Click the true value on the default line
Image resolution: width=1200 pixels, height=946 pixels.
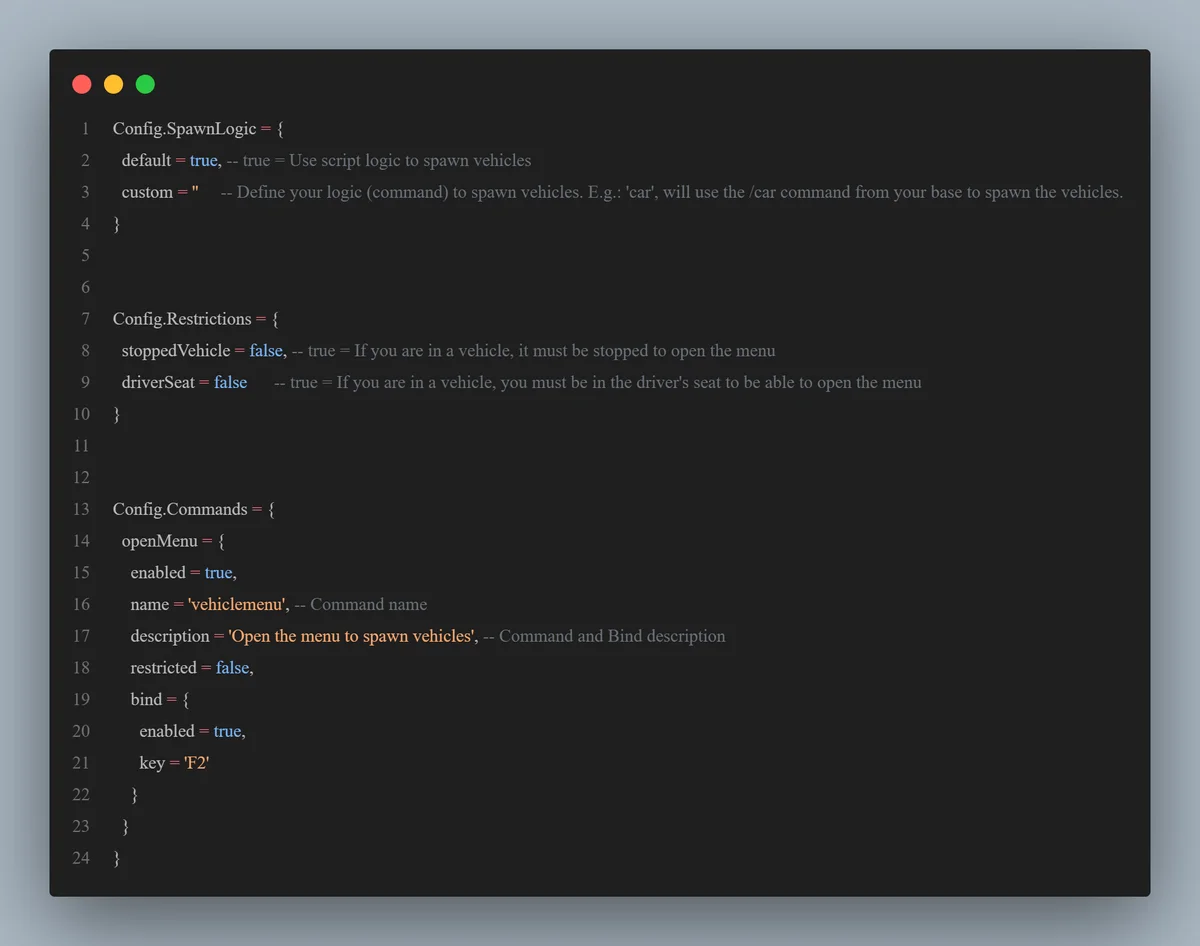203,160
